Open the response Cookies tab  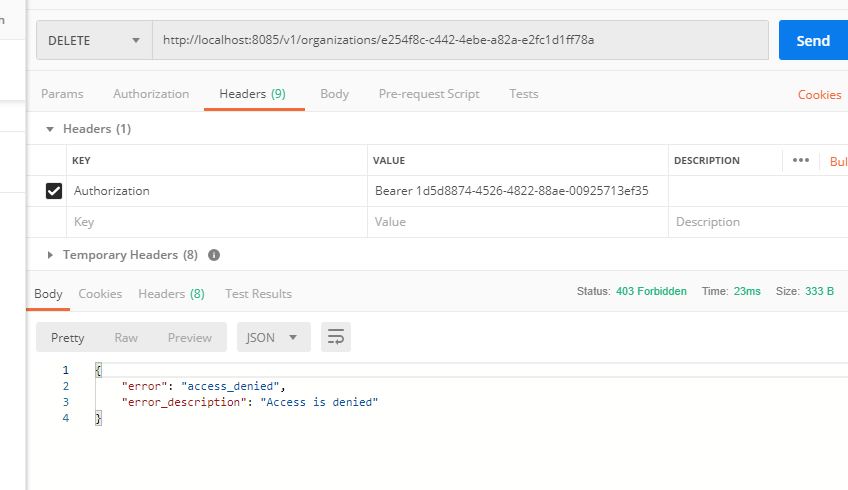pos(100,294)
